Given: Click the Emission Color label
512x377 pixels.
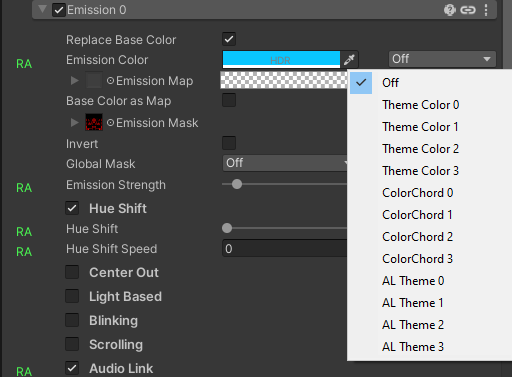Looking at the screenshot, I should 107,60.
